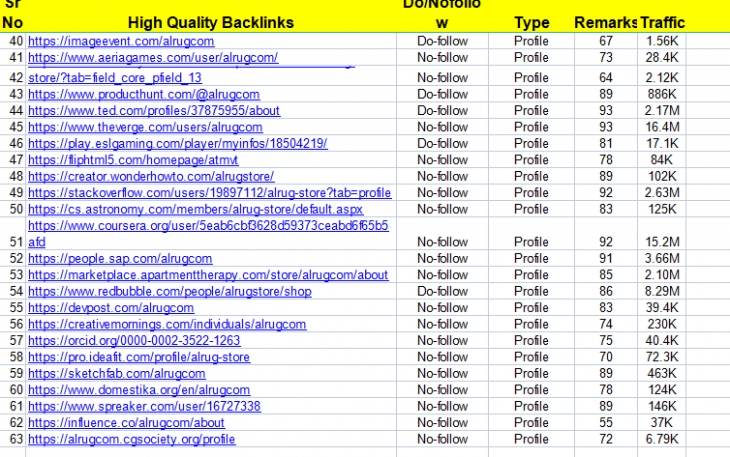
Task: Open the orcid.org 0000-0002-3522-1263 link
Action: [134, 341]
